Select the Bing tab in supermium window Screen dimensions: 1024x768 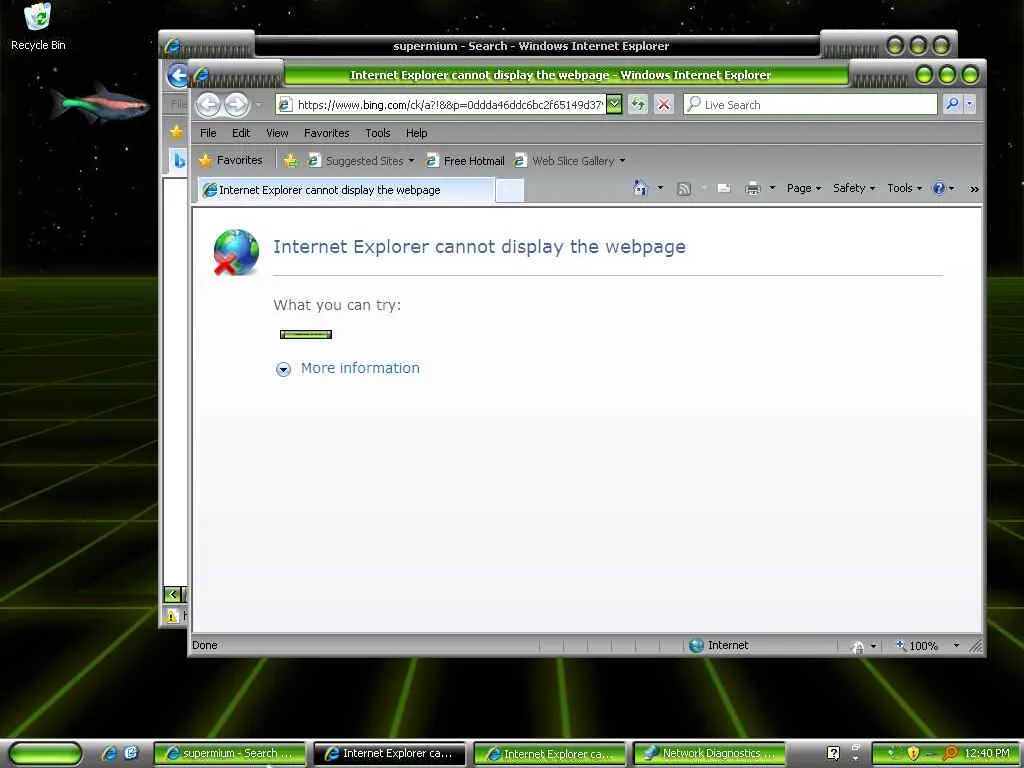178,161
